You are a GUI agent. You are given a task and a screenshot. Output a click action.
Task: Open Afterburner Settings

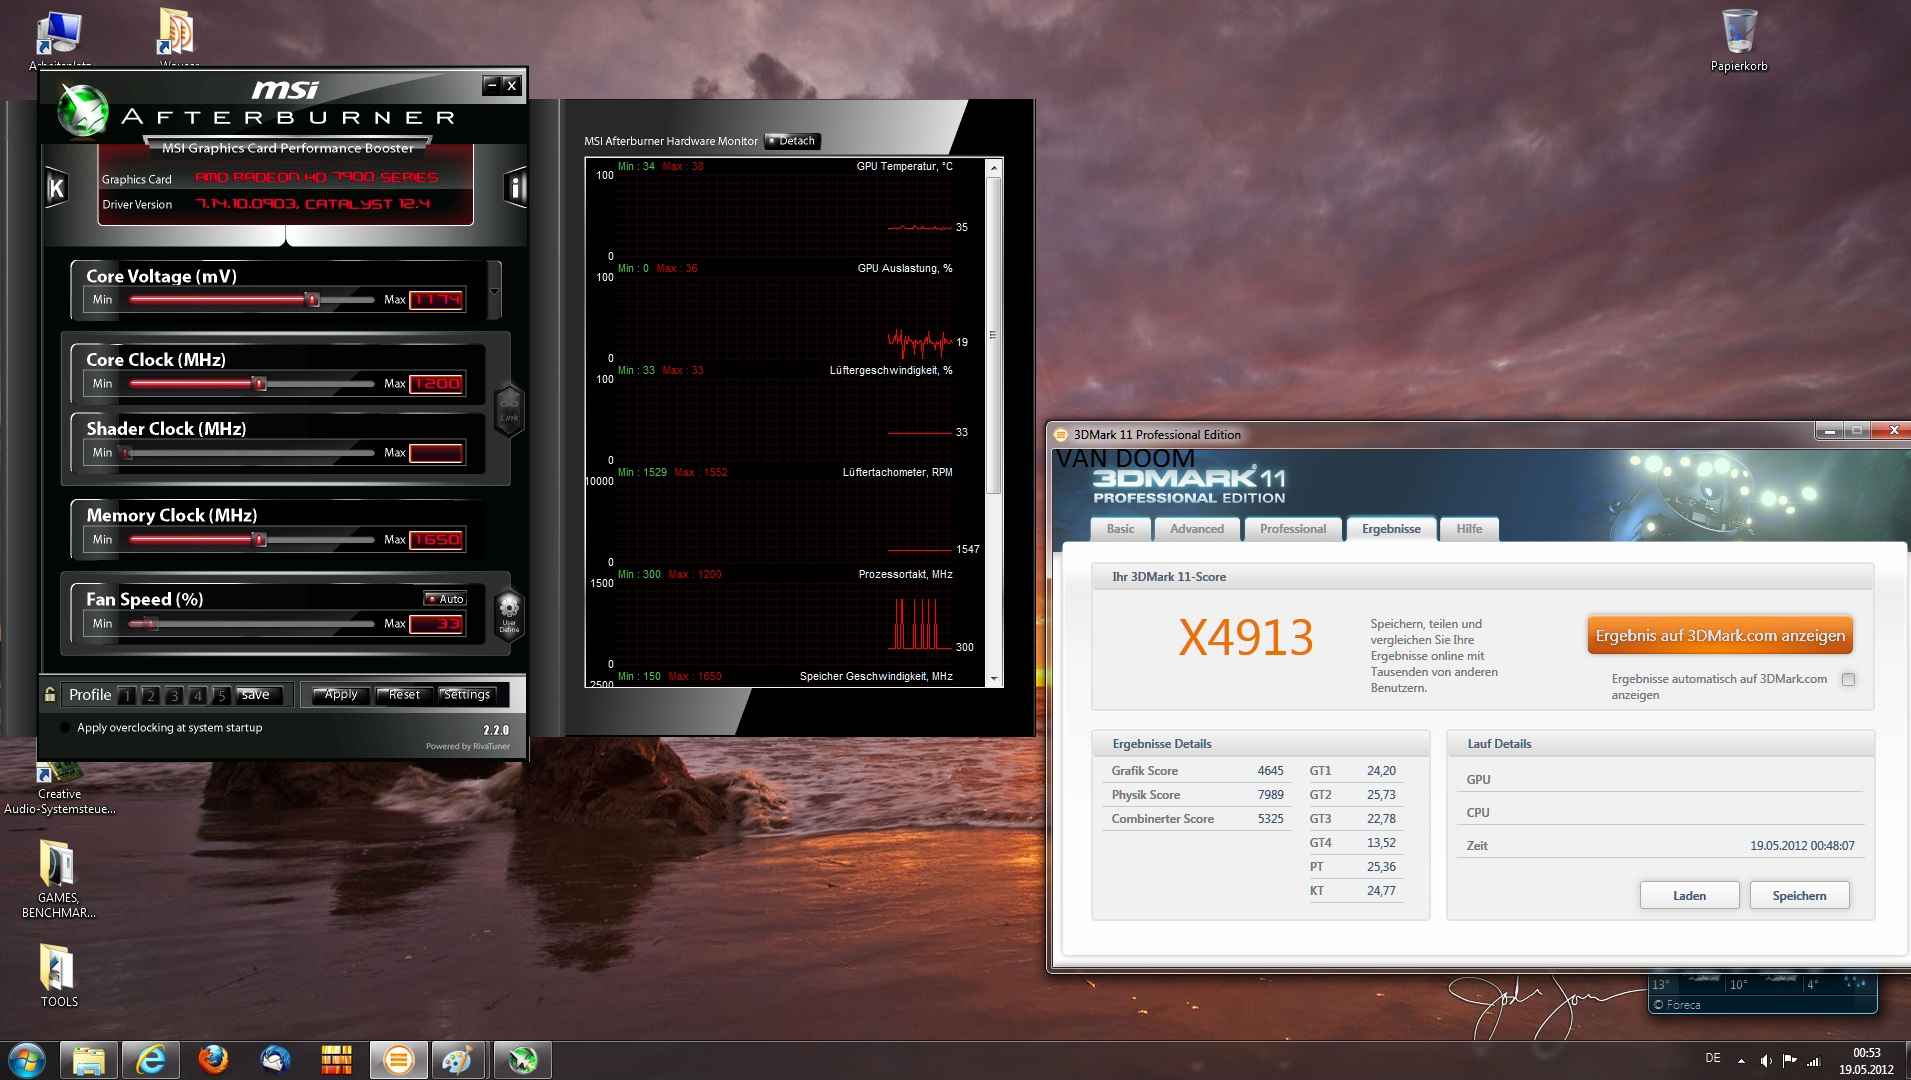[467, 695]
